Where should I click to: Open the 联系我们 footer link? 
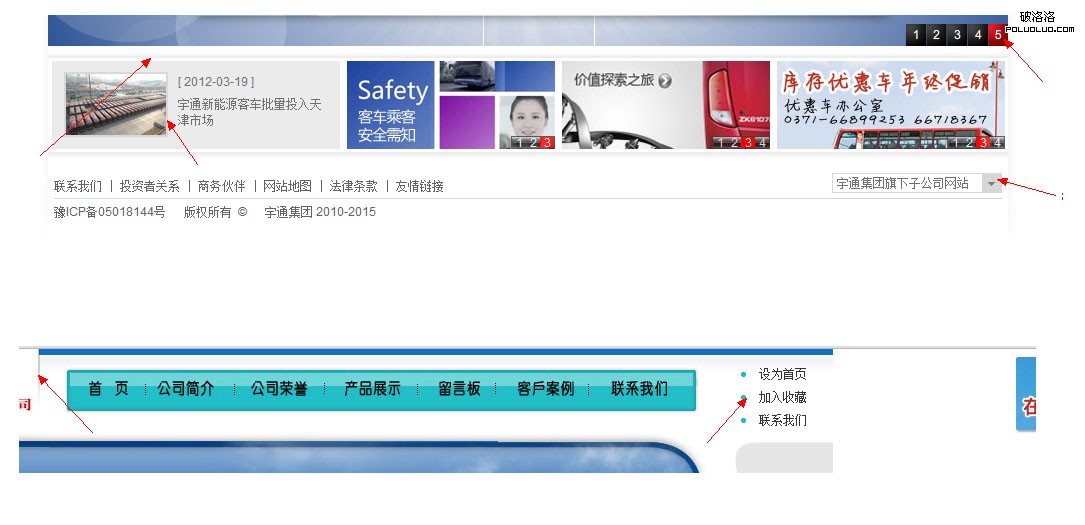point(78,186)
